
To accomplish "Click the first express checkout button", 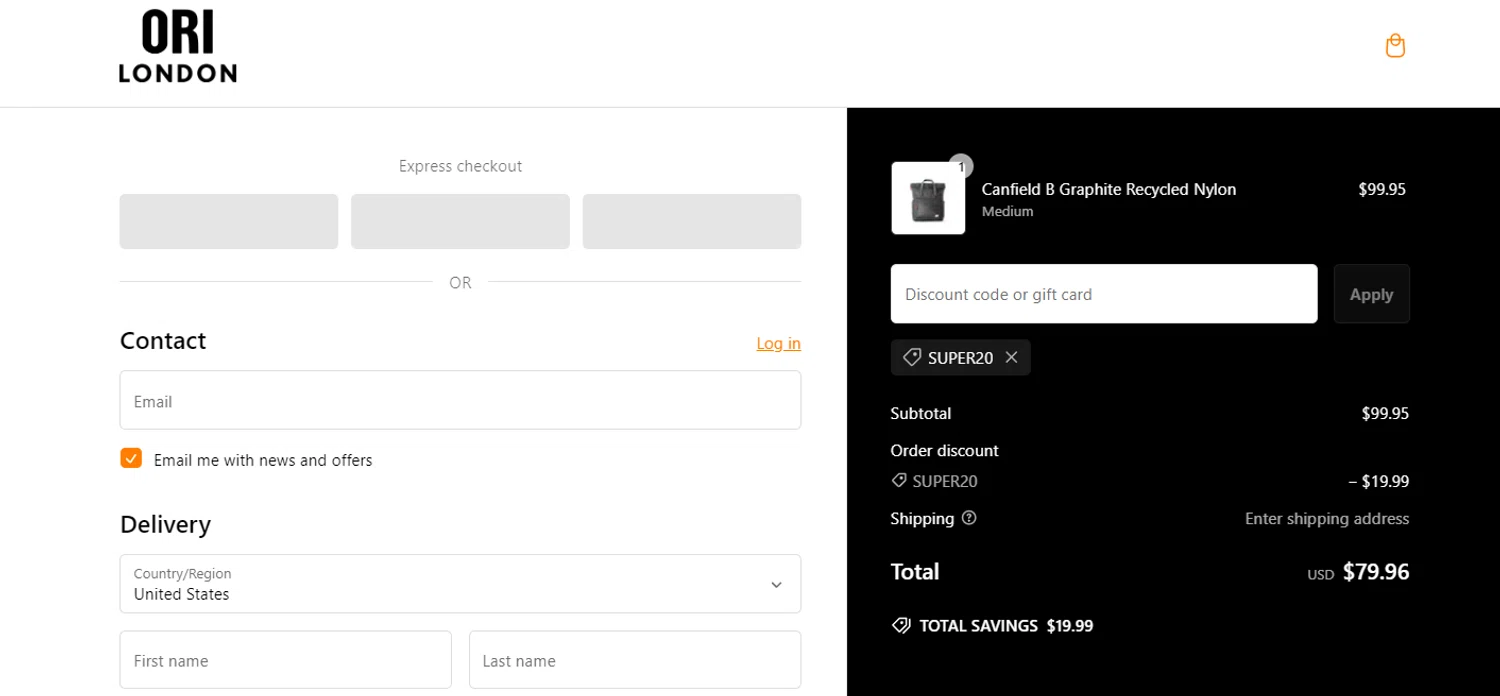I will click(x=229, y=221).
